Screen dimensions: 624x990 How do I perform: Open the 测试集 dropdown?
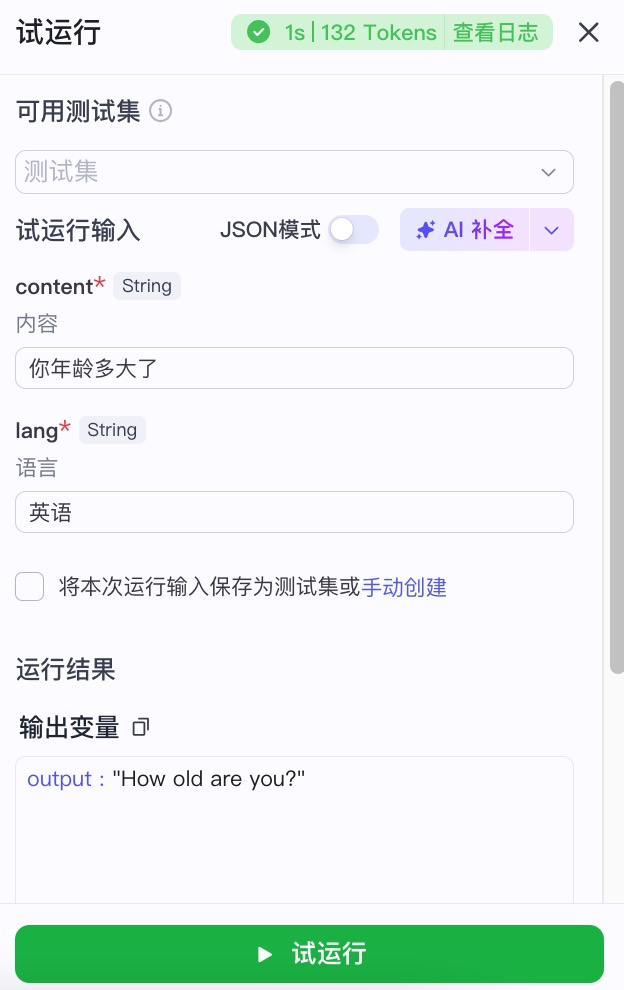click(294, 172)
